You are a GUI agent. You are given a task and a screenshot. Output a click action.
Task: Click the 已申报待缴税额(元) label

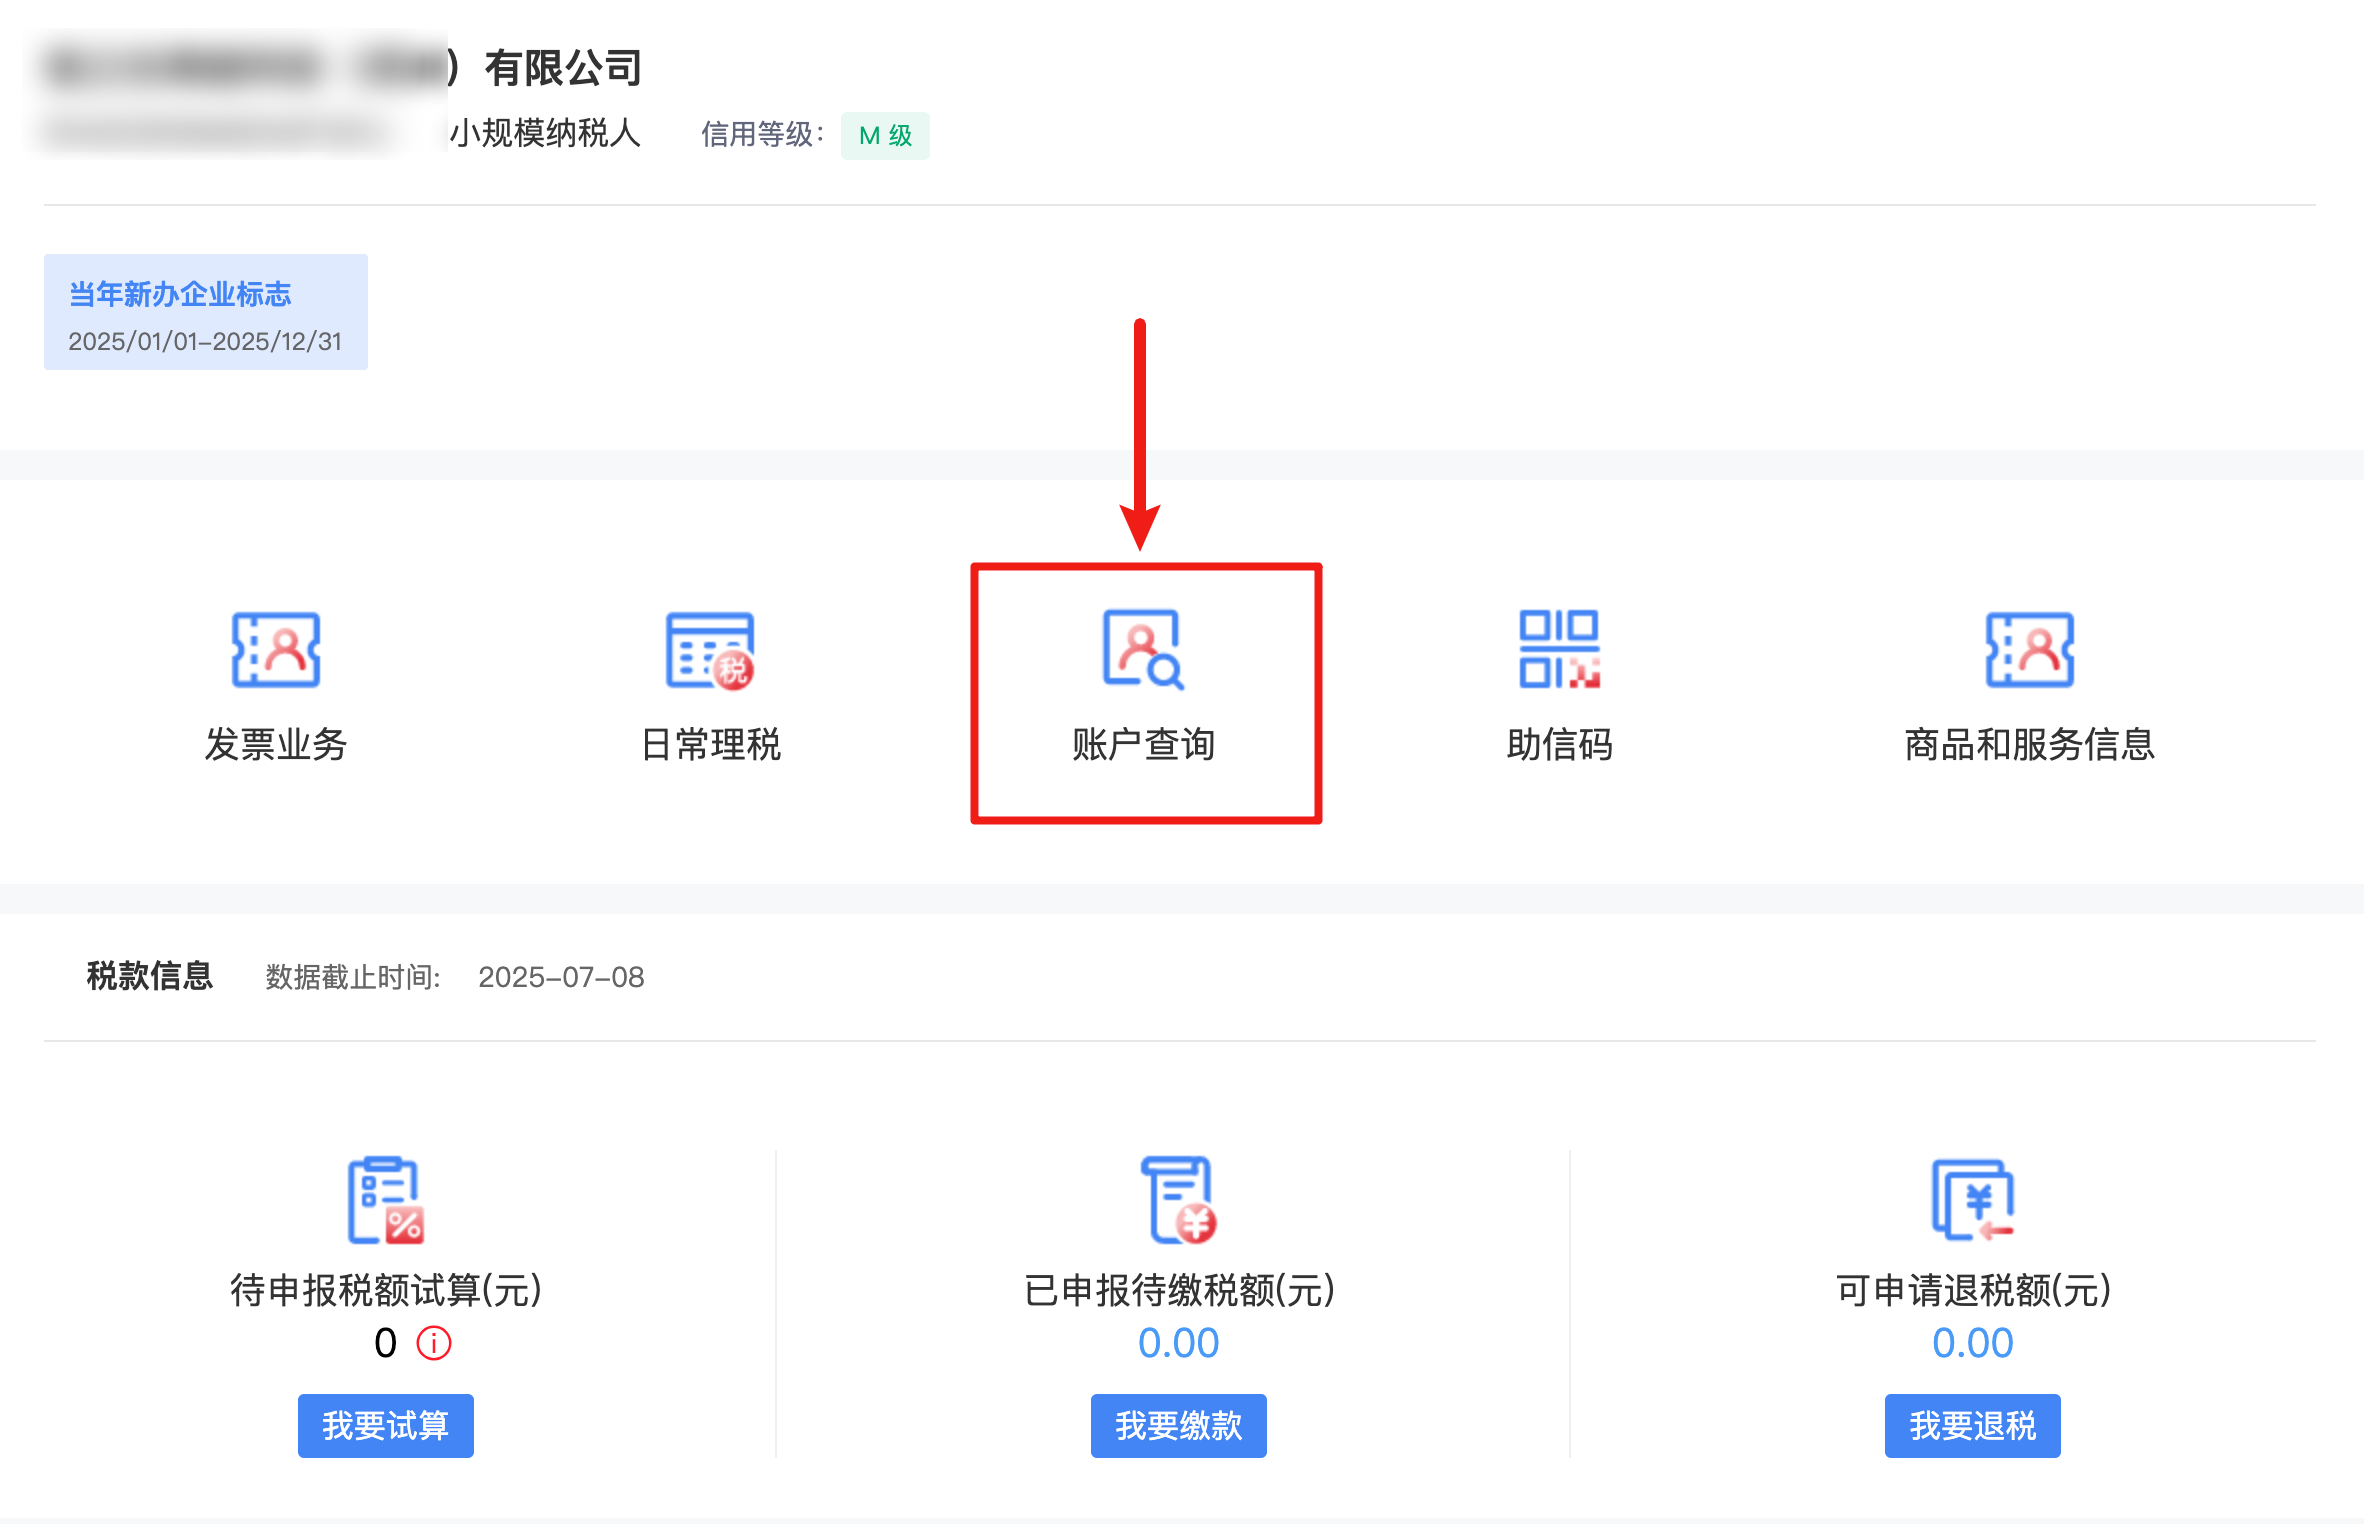(x=1179, y=1290)
